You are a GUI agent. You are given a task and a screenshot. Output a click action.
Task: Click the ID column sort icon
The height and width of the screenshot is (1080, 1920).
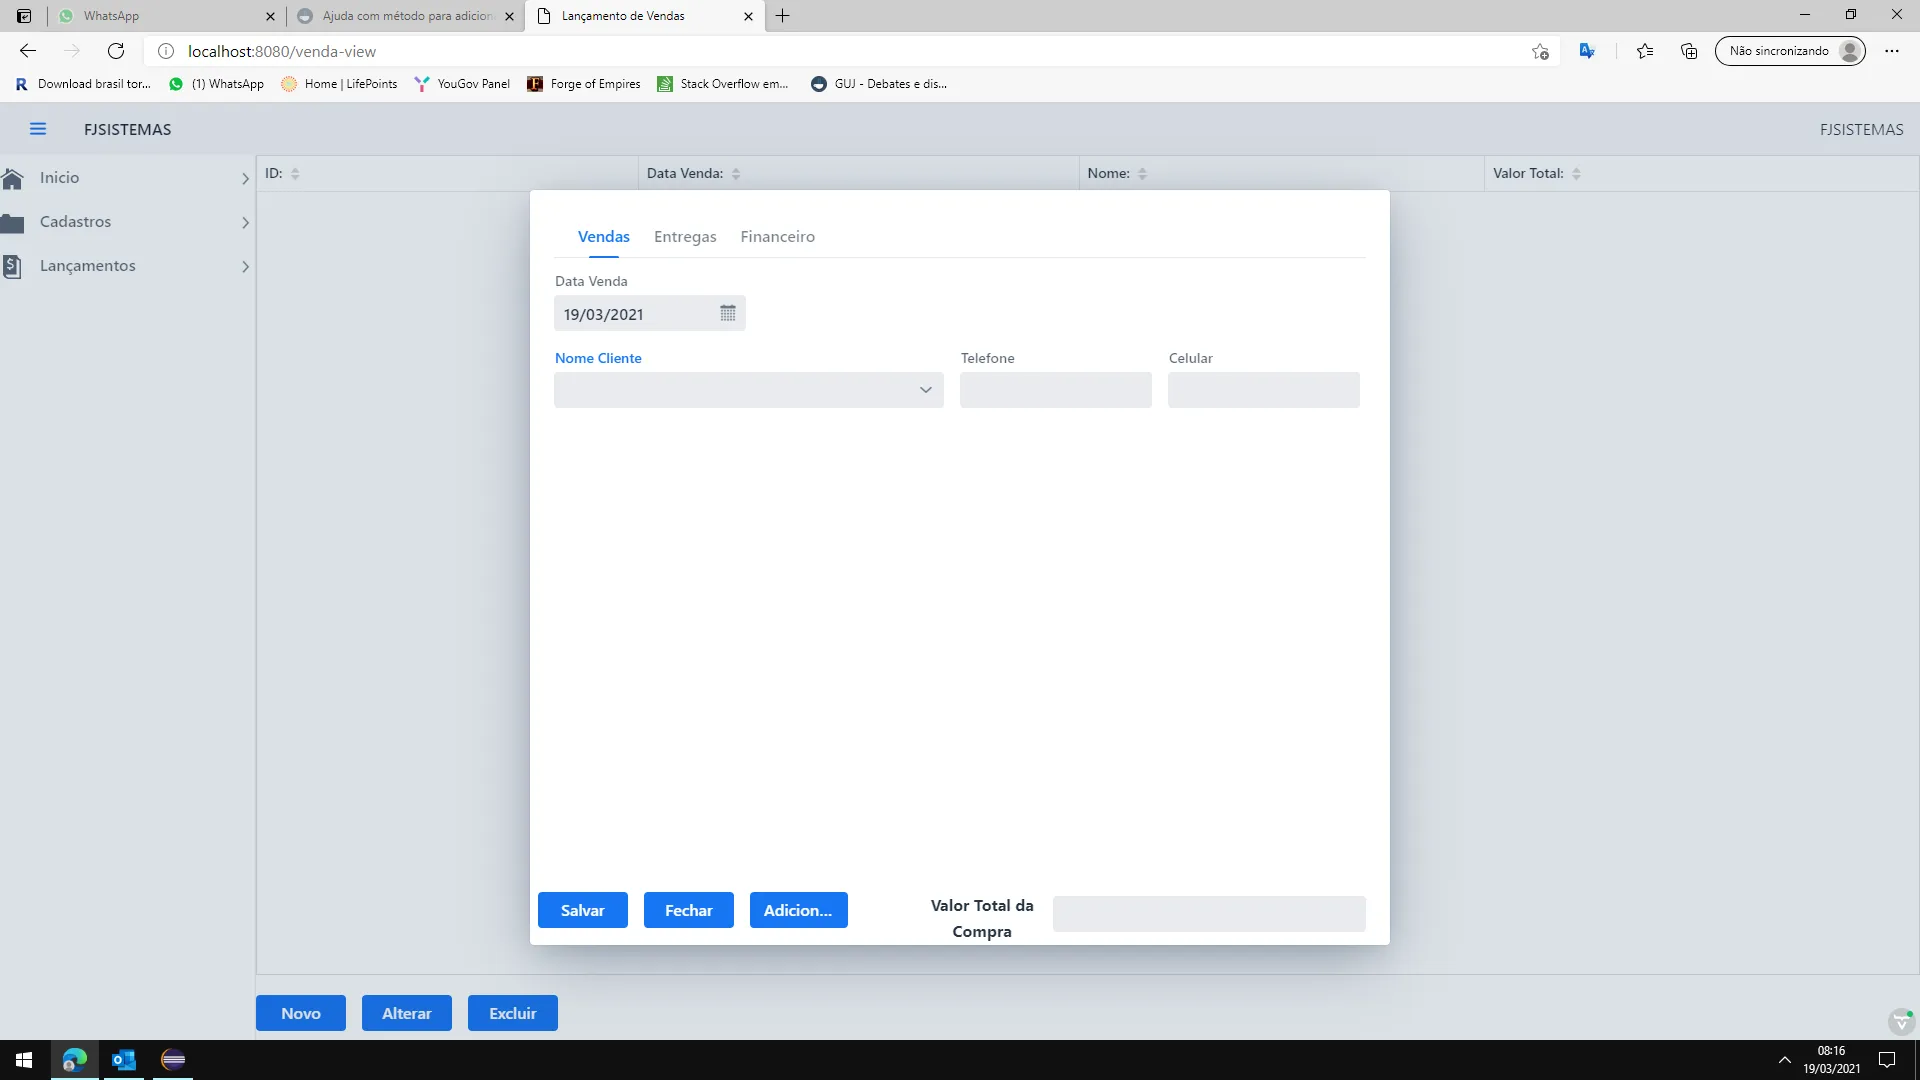click(295, 174)
